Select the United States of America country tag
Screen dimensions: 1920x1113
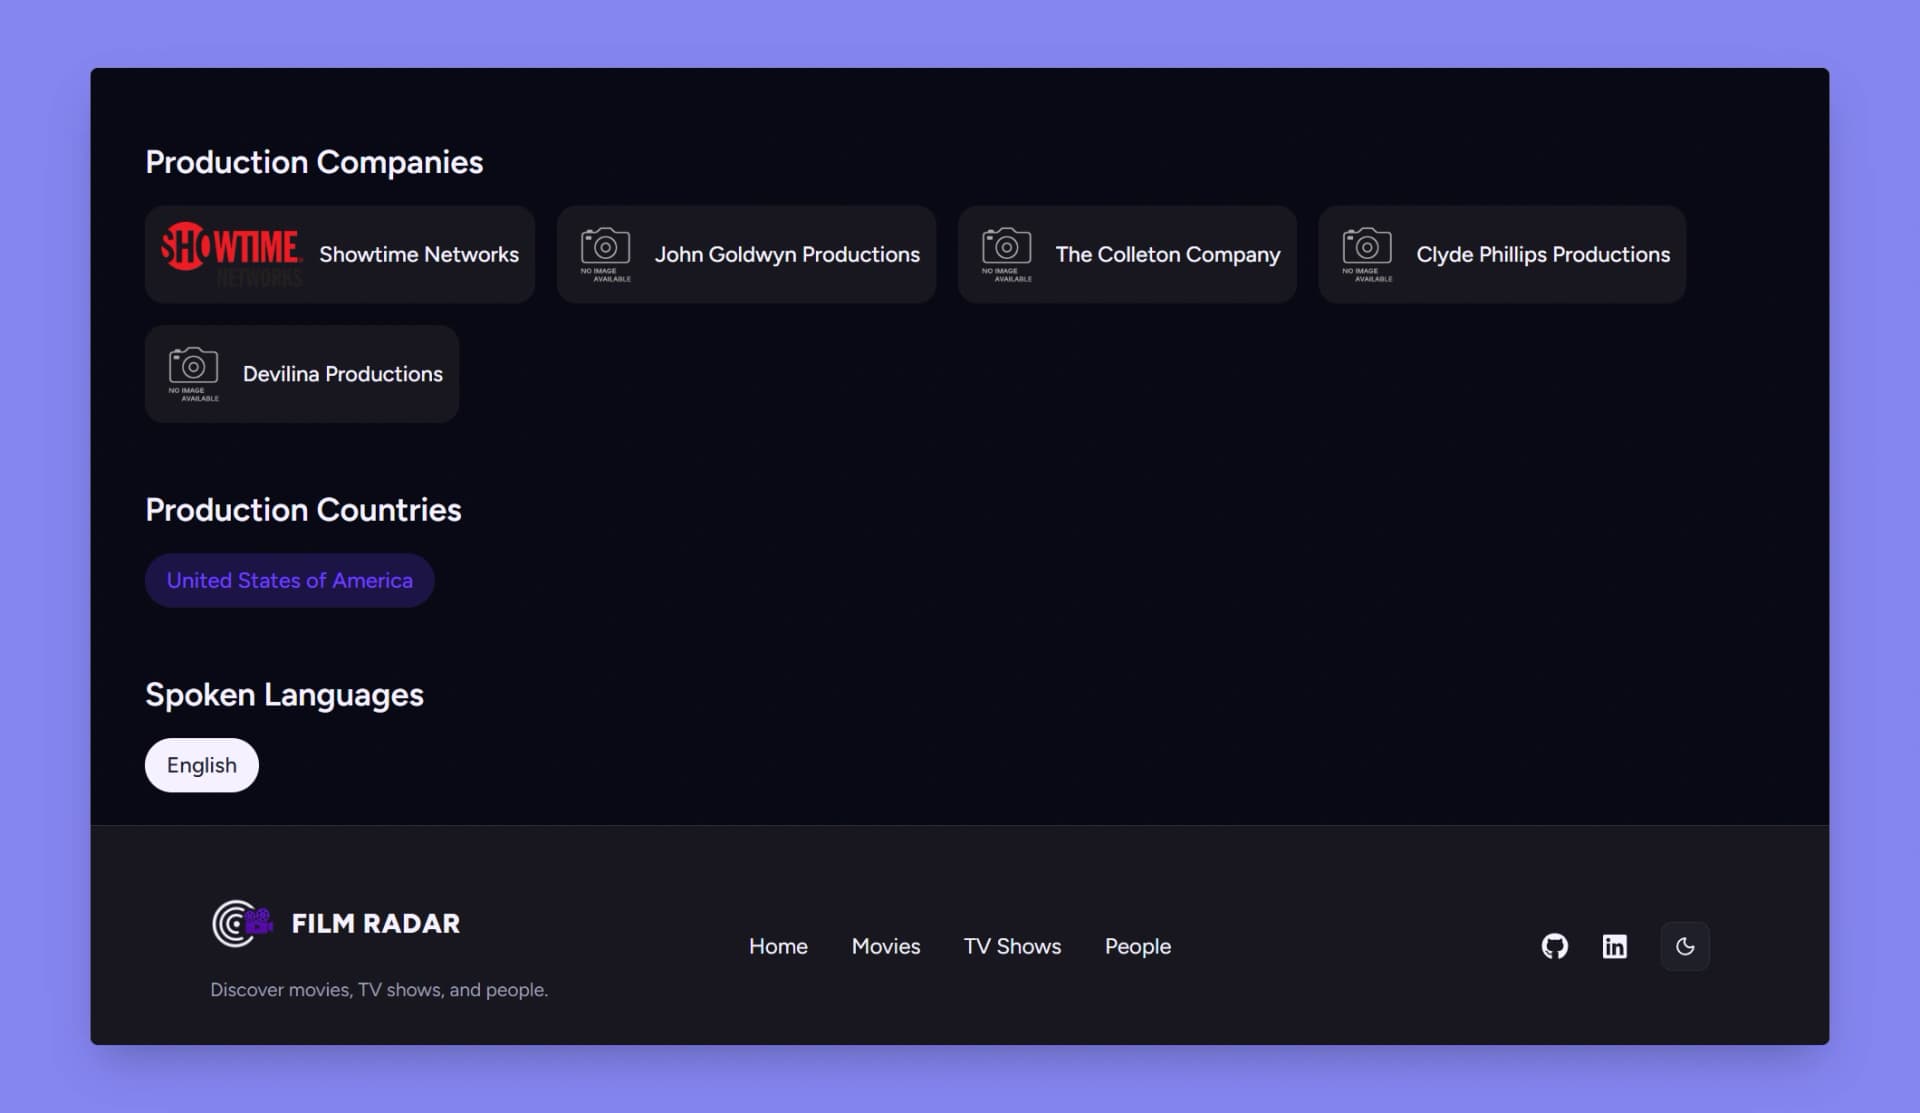pos(289,580)
